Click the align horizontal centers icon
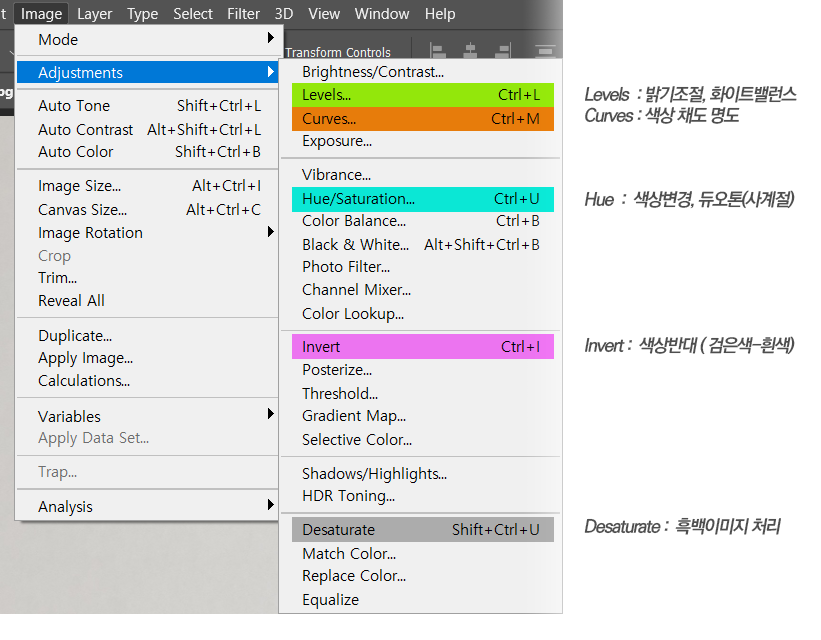The width and height of the screenshot is (821, 640). tap(470, 51)
